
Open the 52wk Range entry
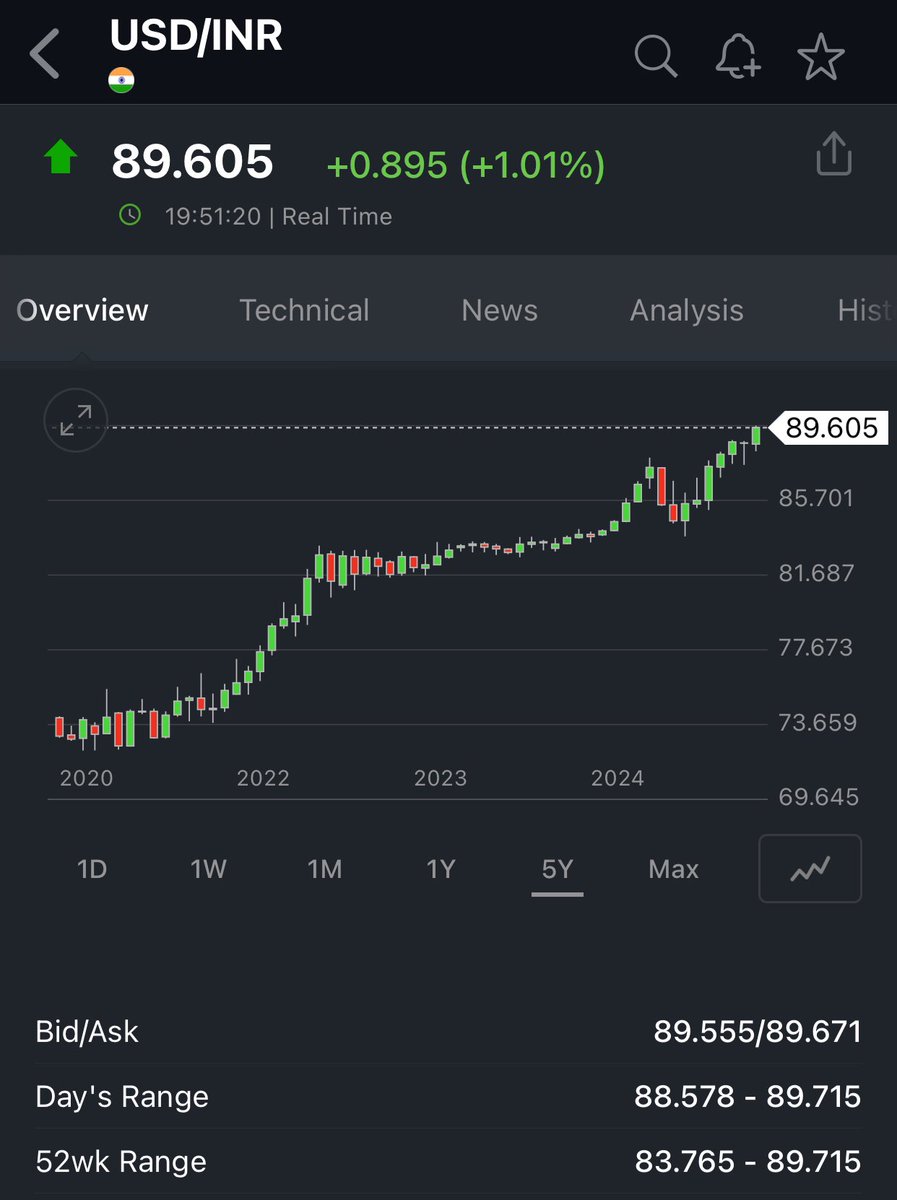(448, 1161)
